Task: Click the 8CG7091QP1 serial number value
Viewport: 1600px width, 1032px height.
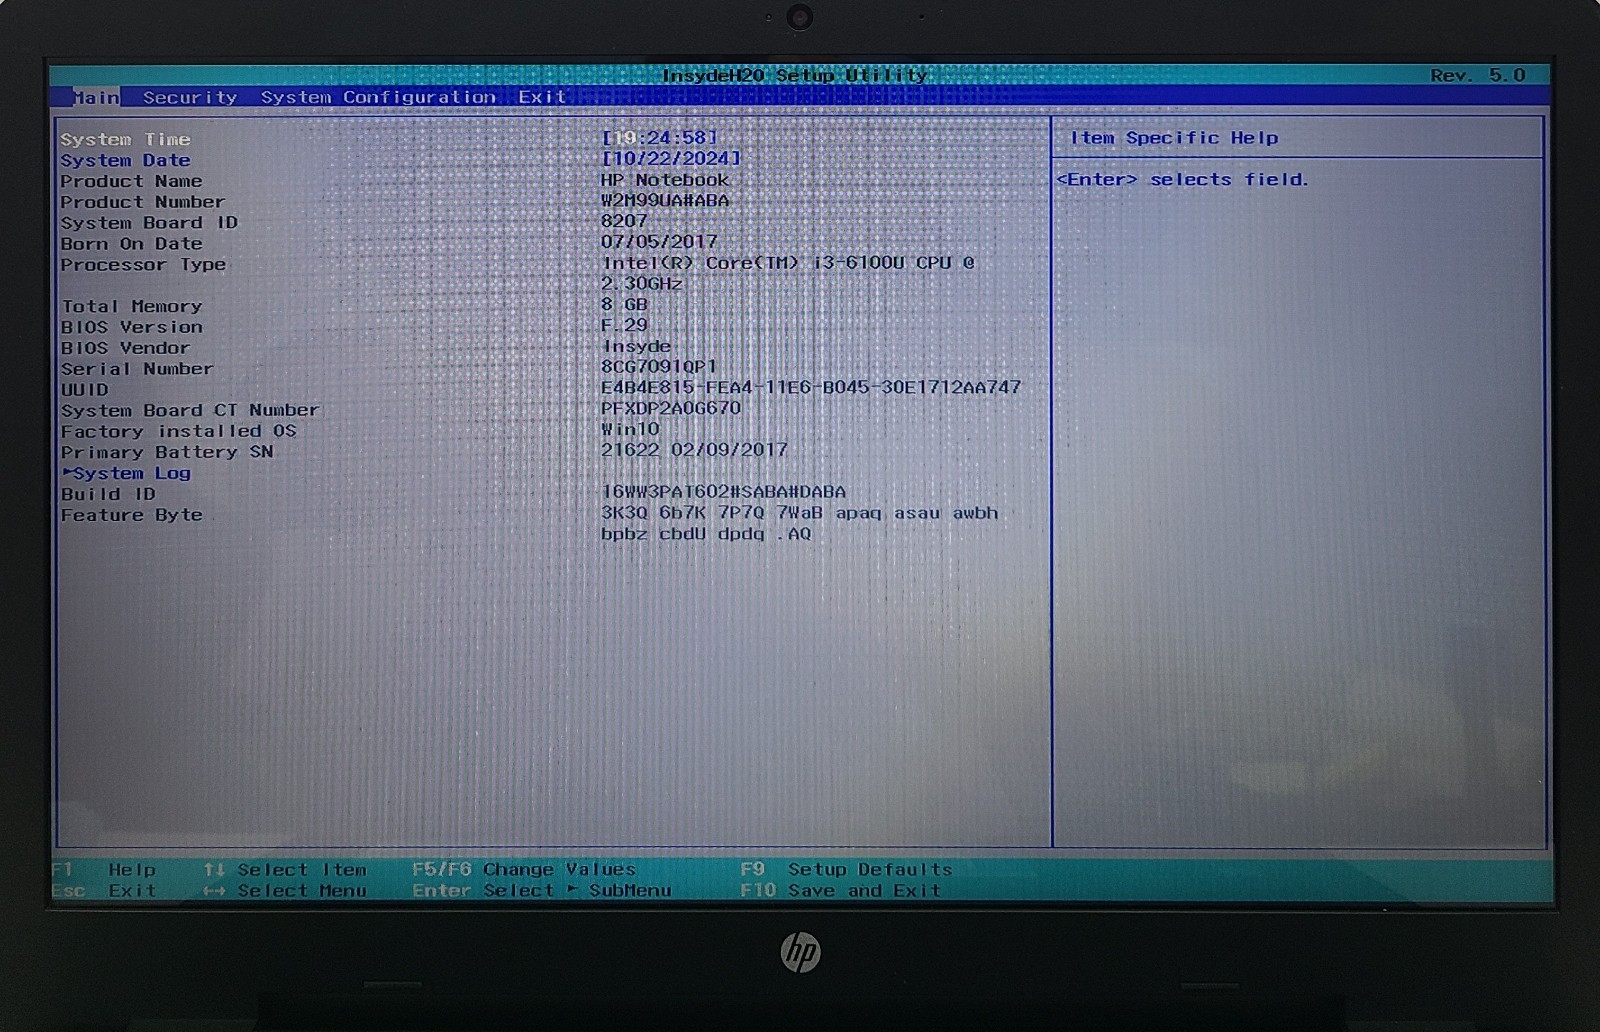Action: [x=659, y=366]
